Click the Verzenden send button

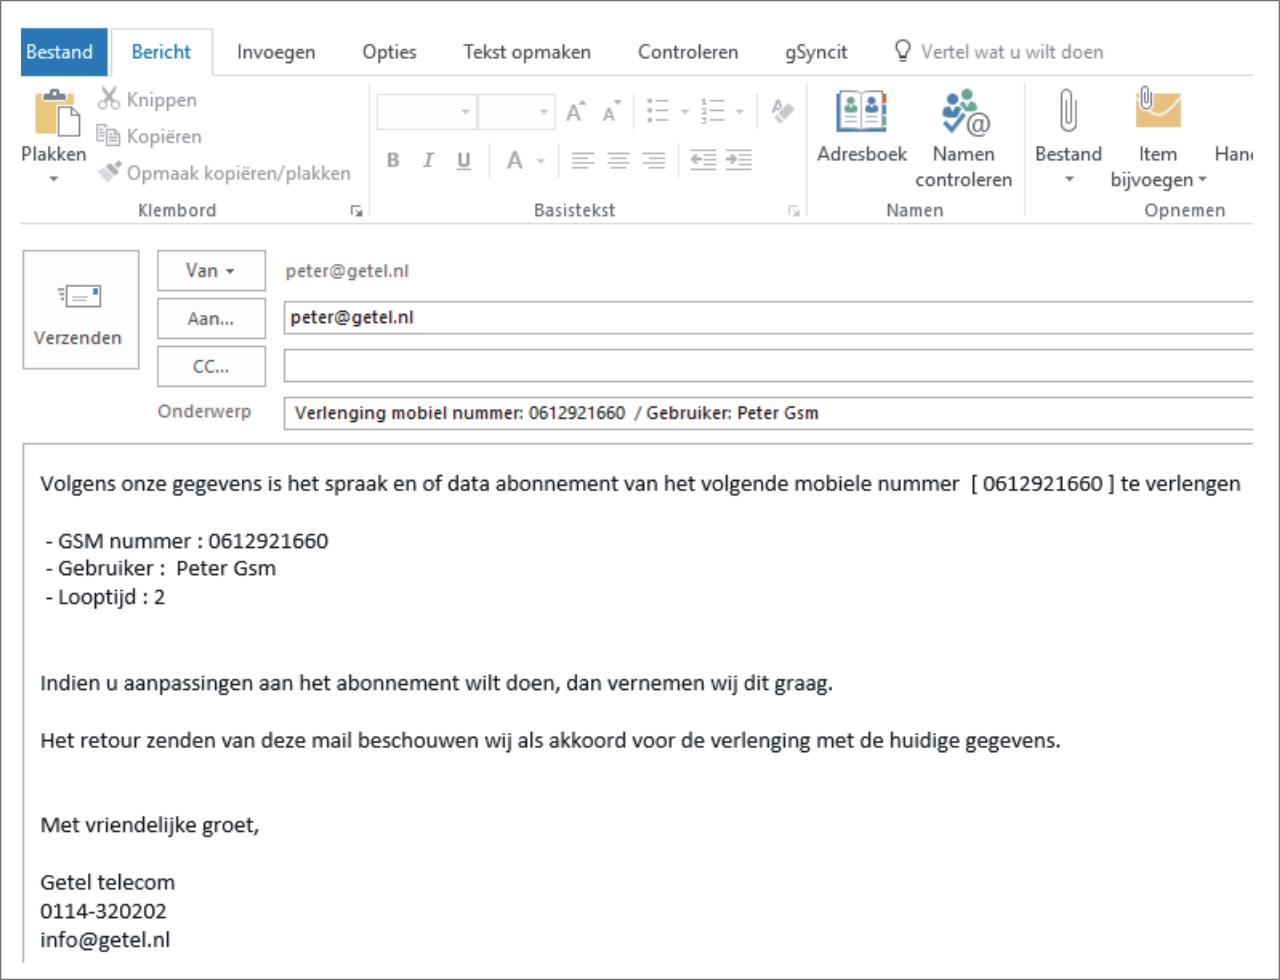[x=81, y=309]
